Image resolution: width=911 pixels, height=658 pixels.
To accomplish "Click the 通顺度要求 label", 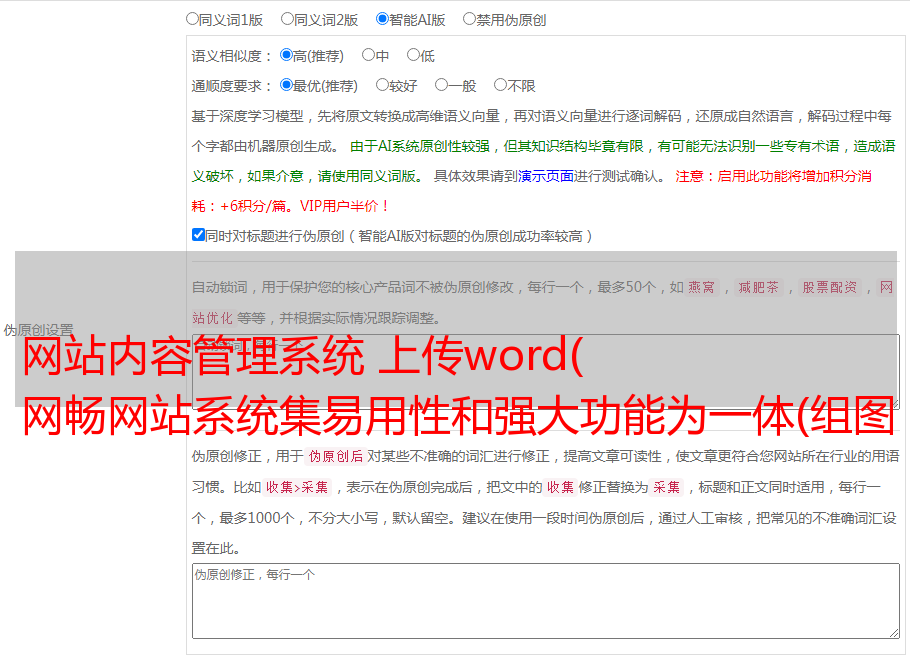I will (x=232, y=86).
